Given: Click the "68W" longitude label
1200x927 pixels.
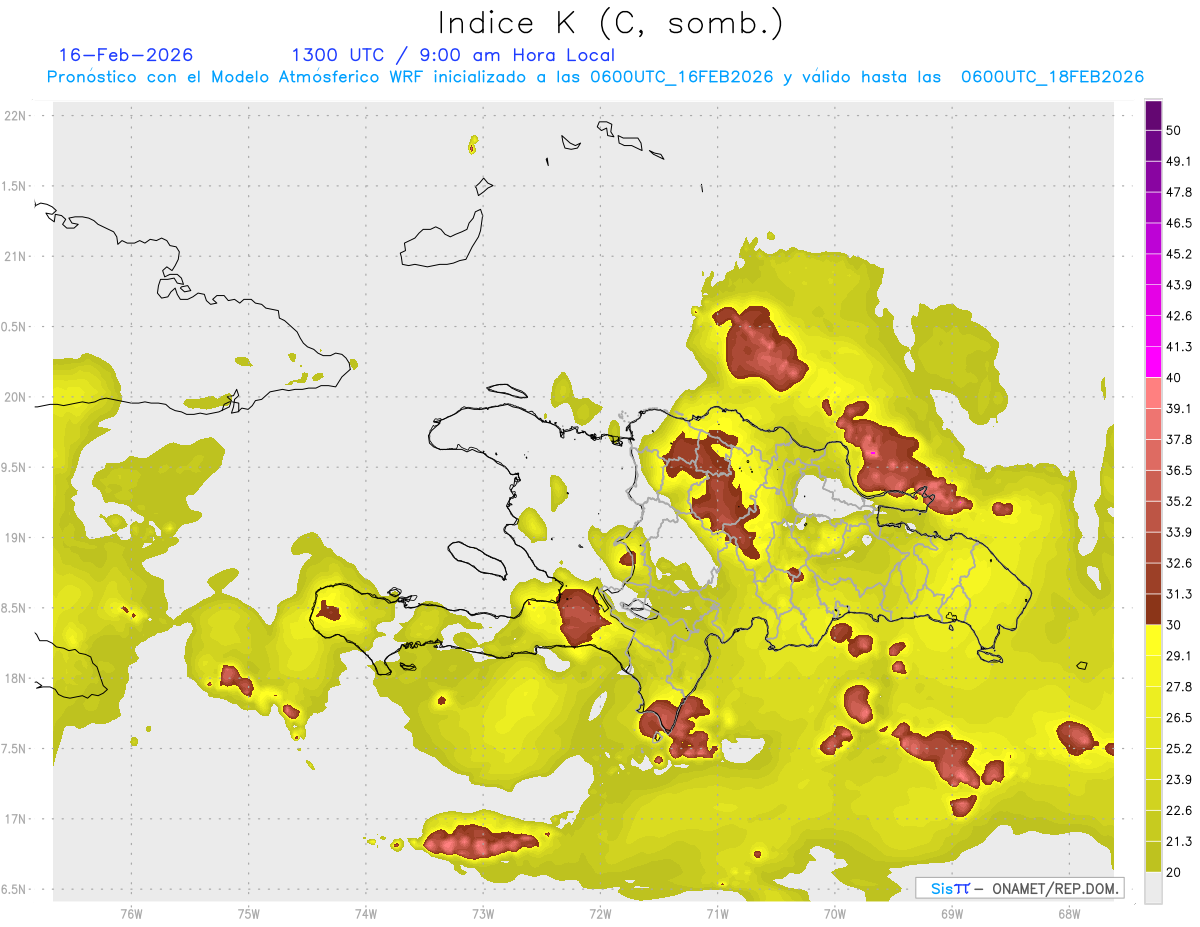Looking at the screenshot, I should click(x=1069, y=913).
